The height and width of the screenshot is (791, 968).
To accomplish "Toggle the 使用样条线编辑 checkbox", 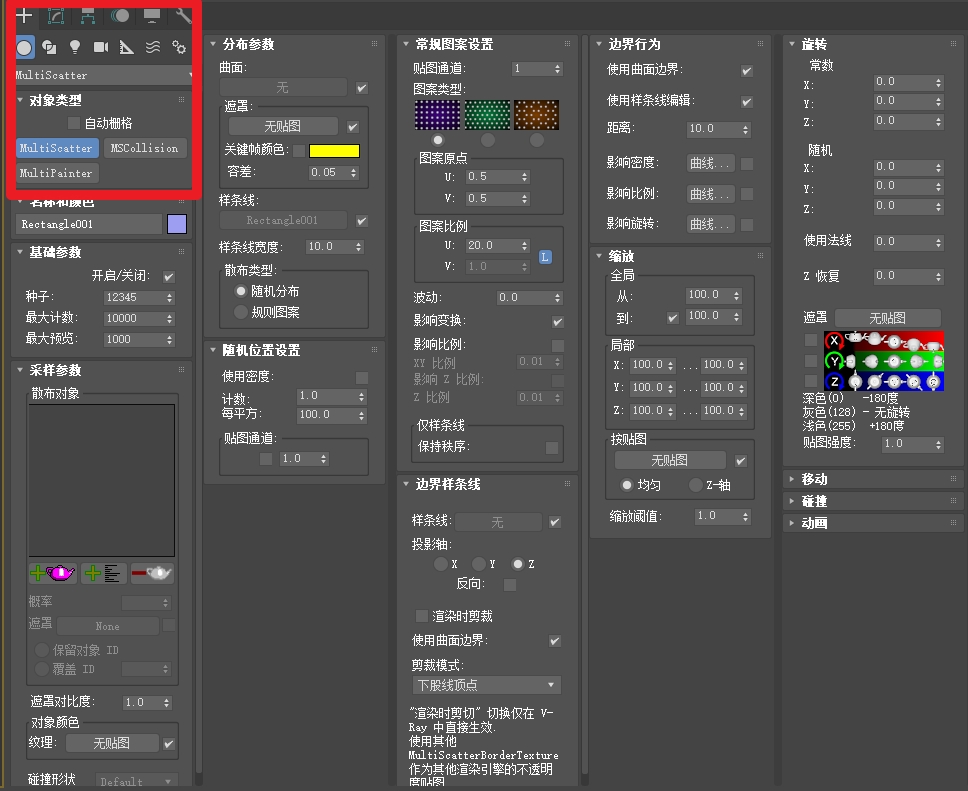I will [746, 101].
